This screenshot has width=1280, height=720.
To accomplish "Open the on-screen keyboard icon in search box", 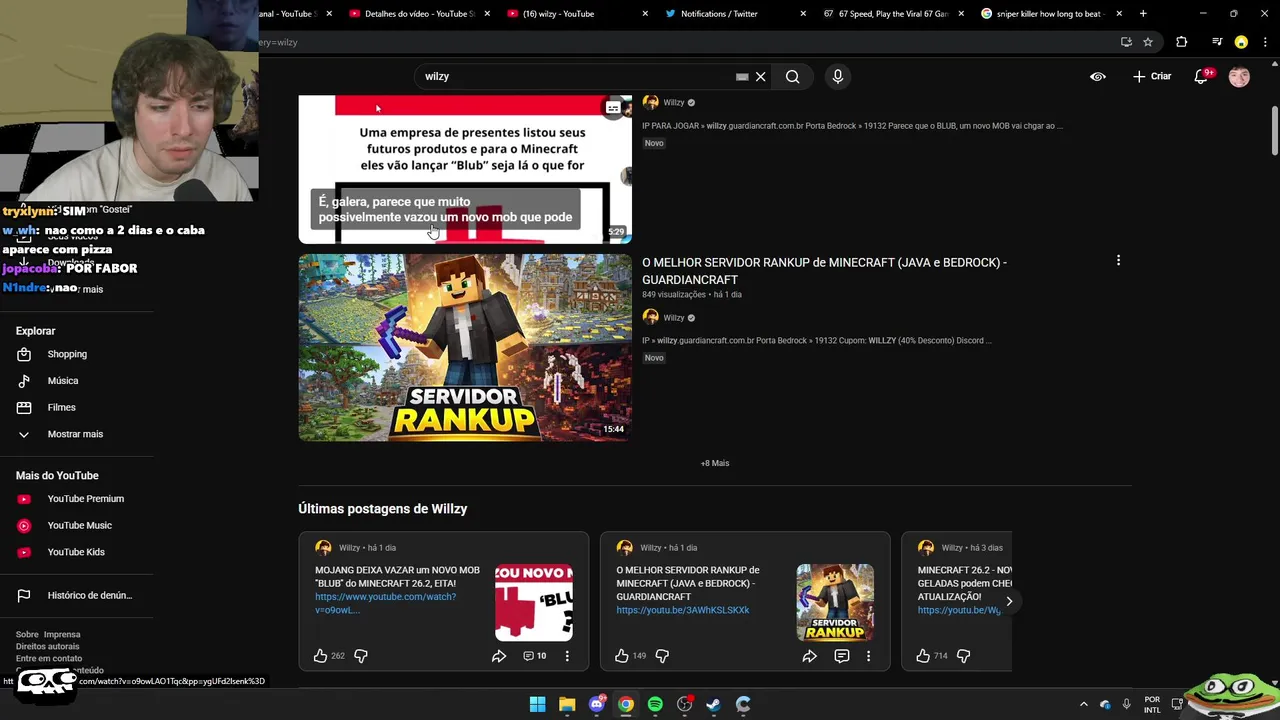I will [742, 76].
